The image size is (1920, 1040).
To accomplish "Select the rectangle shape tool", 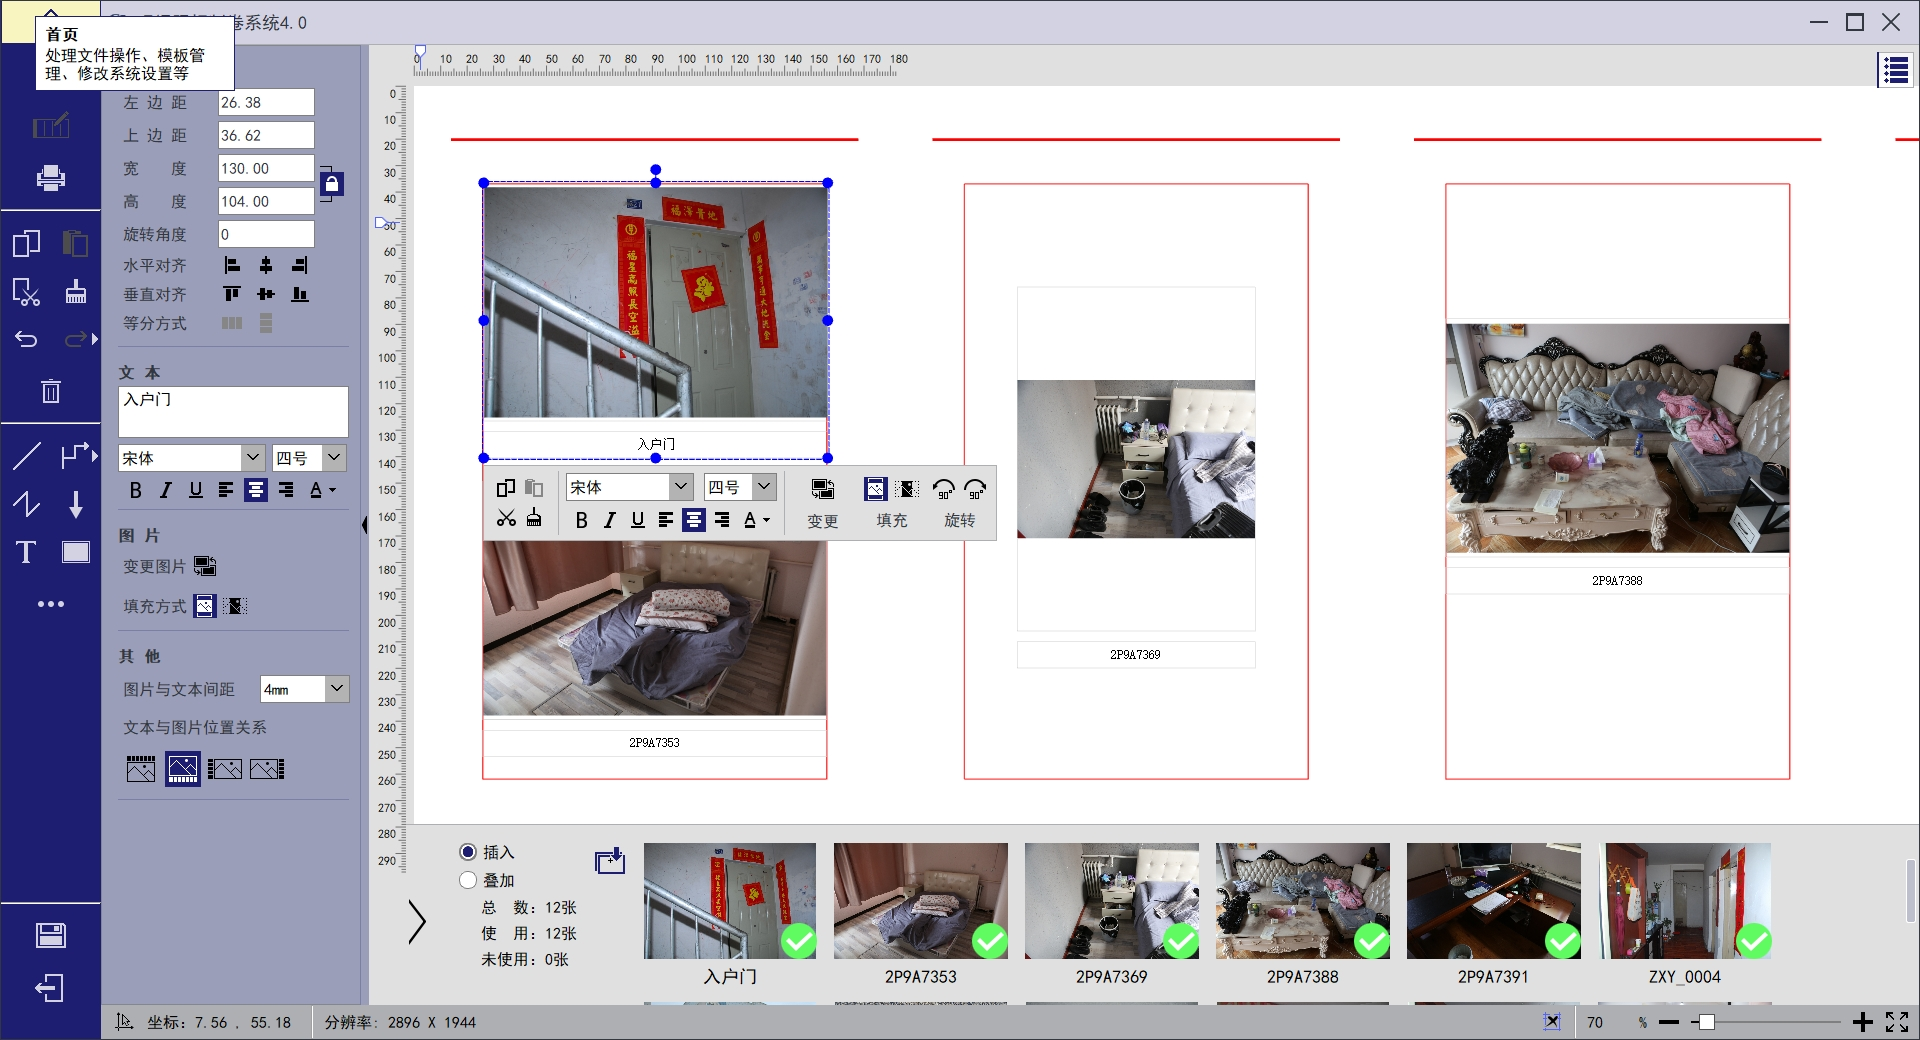I will tap(76, 552).
